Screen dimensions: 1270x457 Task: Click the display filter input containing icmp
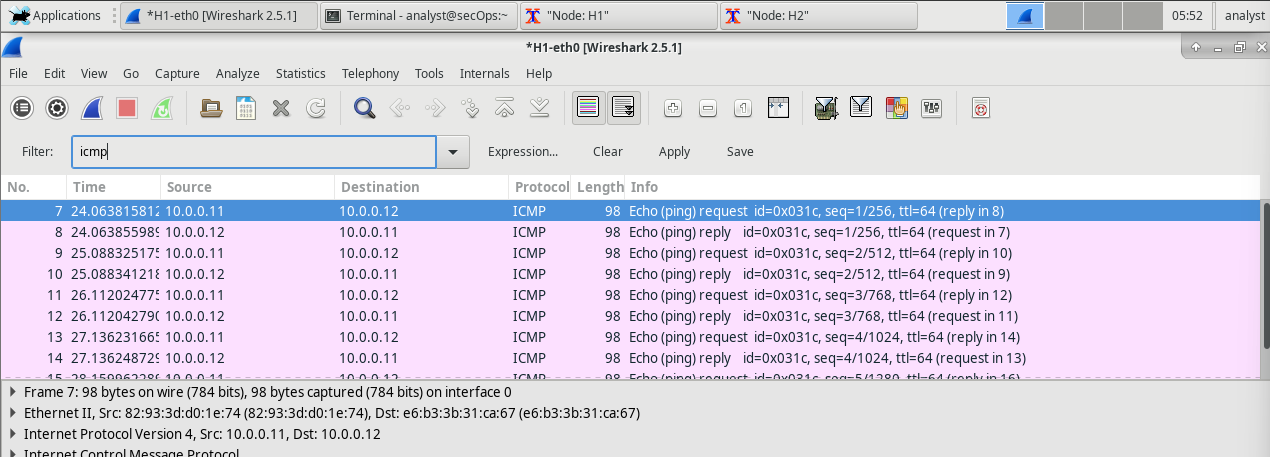[254, 152]
